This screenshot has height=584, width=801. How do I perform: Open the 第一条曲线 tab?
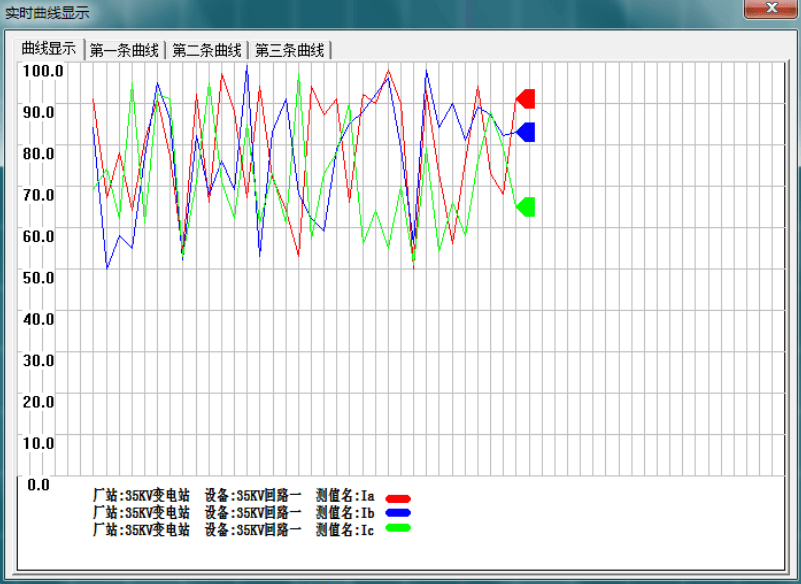[124, 50]
